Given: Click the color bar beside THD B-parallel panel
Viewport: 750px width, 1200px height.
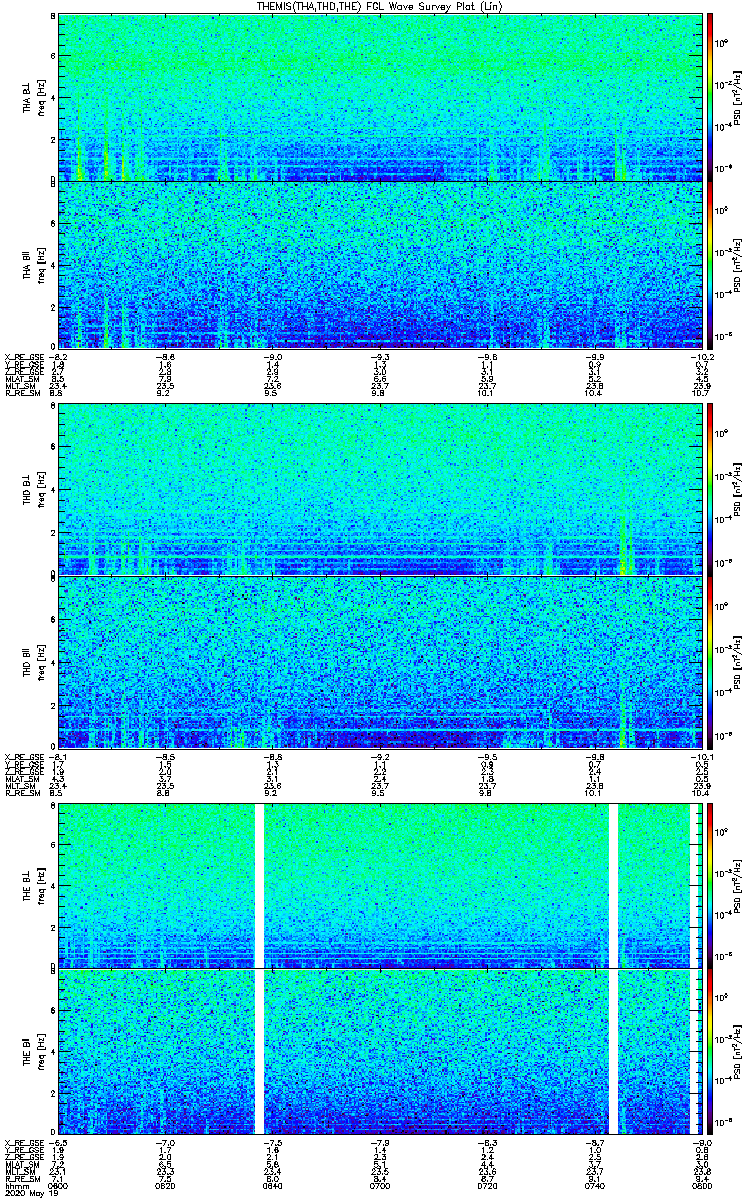Looking at the screenshot, I should click(710, 661).
